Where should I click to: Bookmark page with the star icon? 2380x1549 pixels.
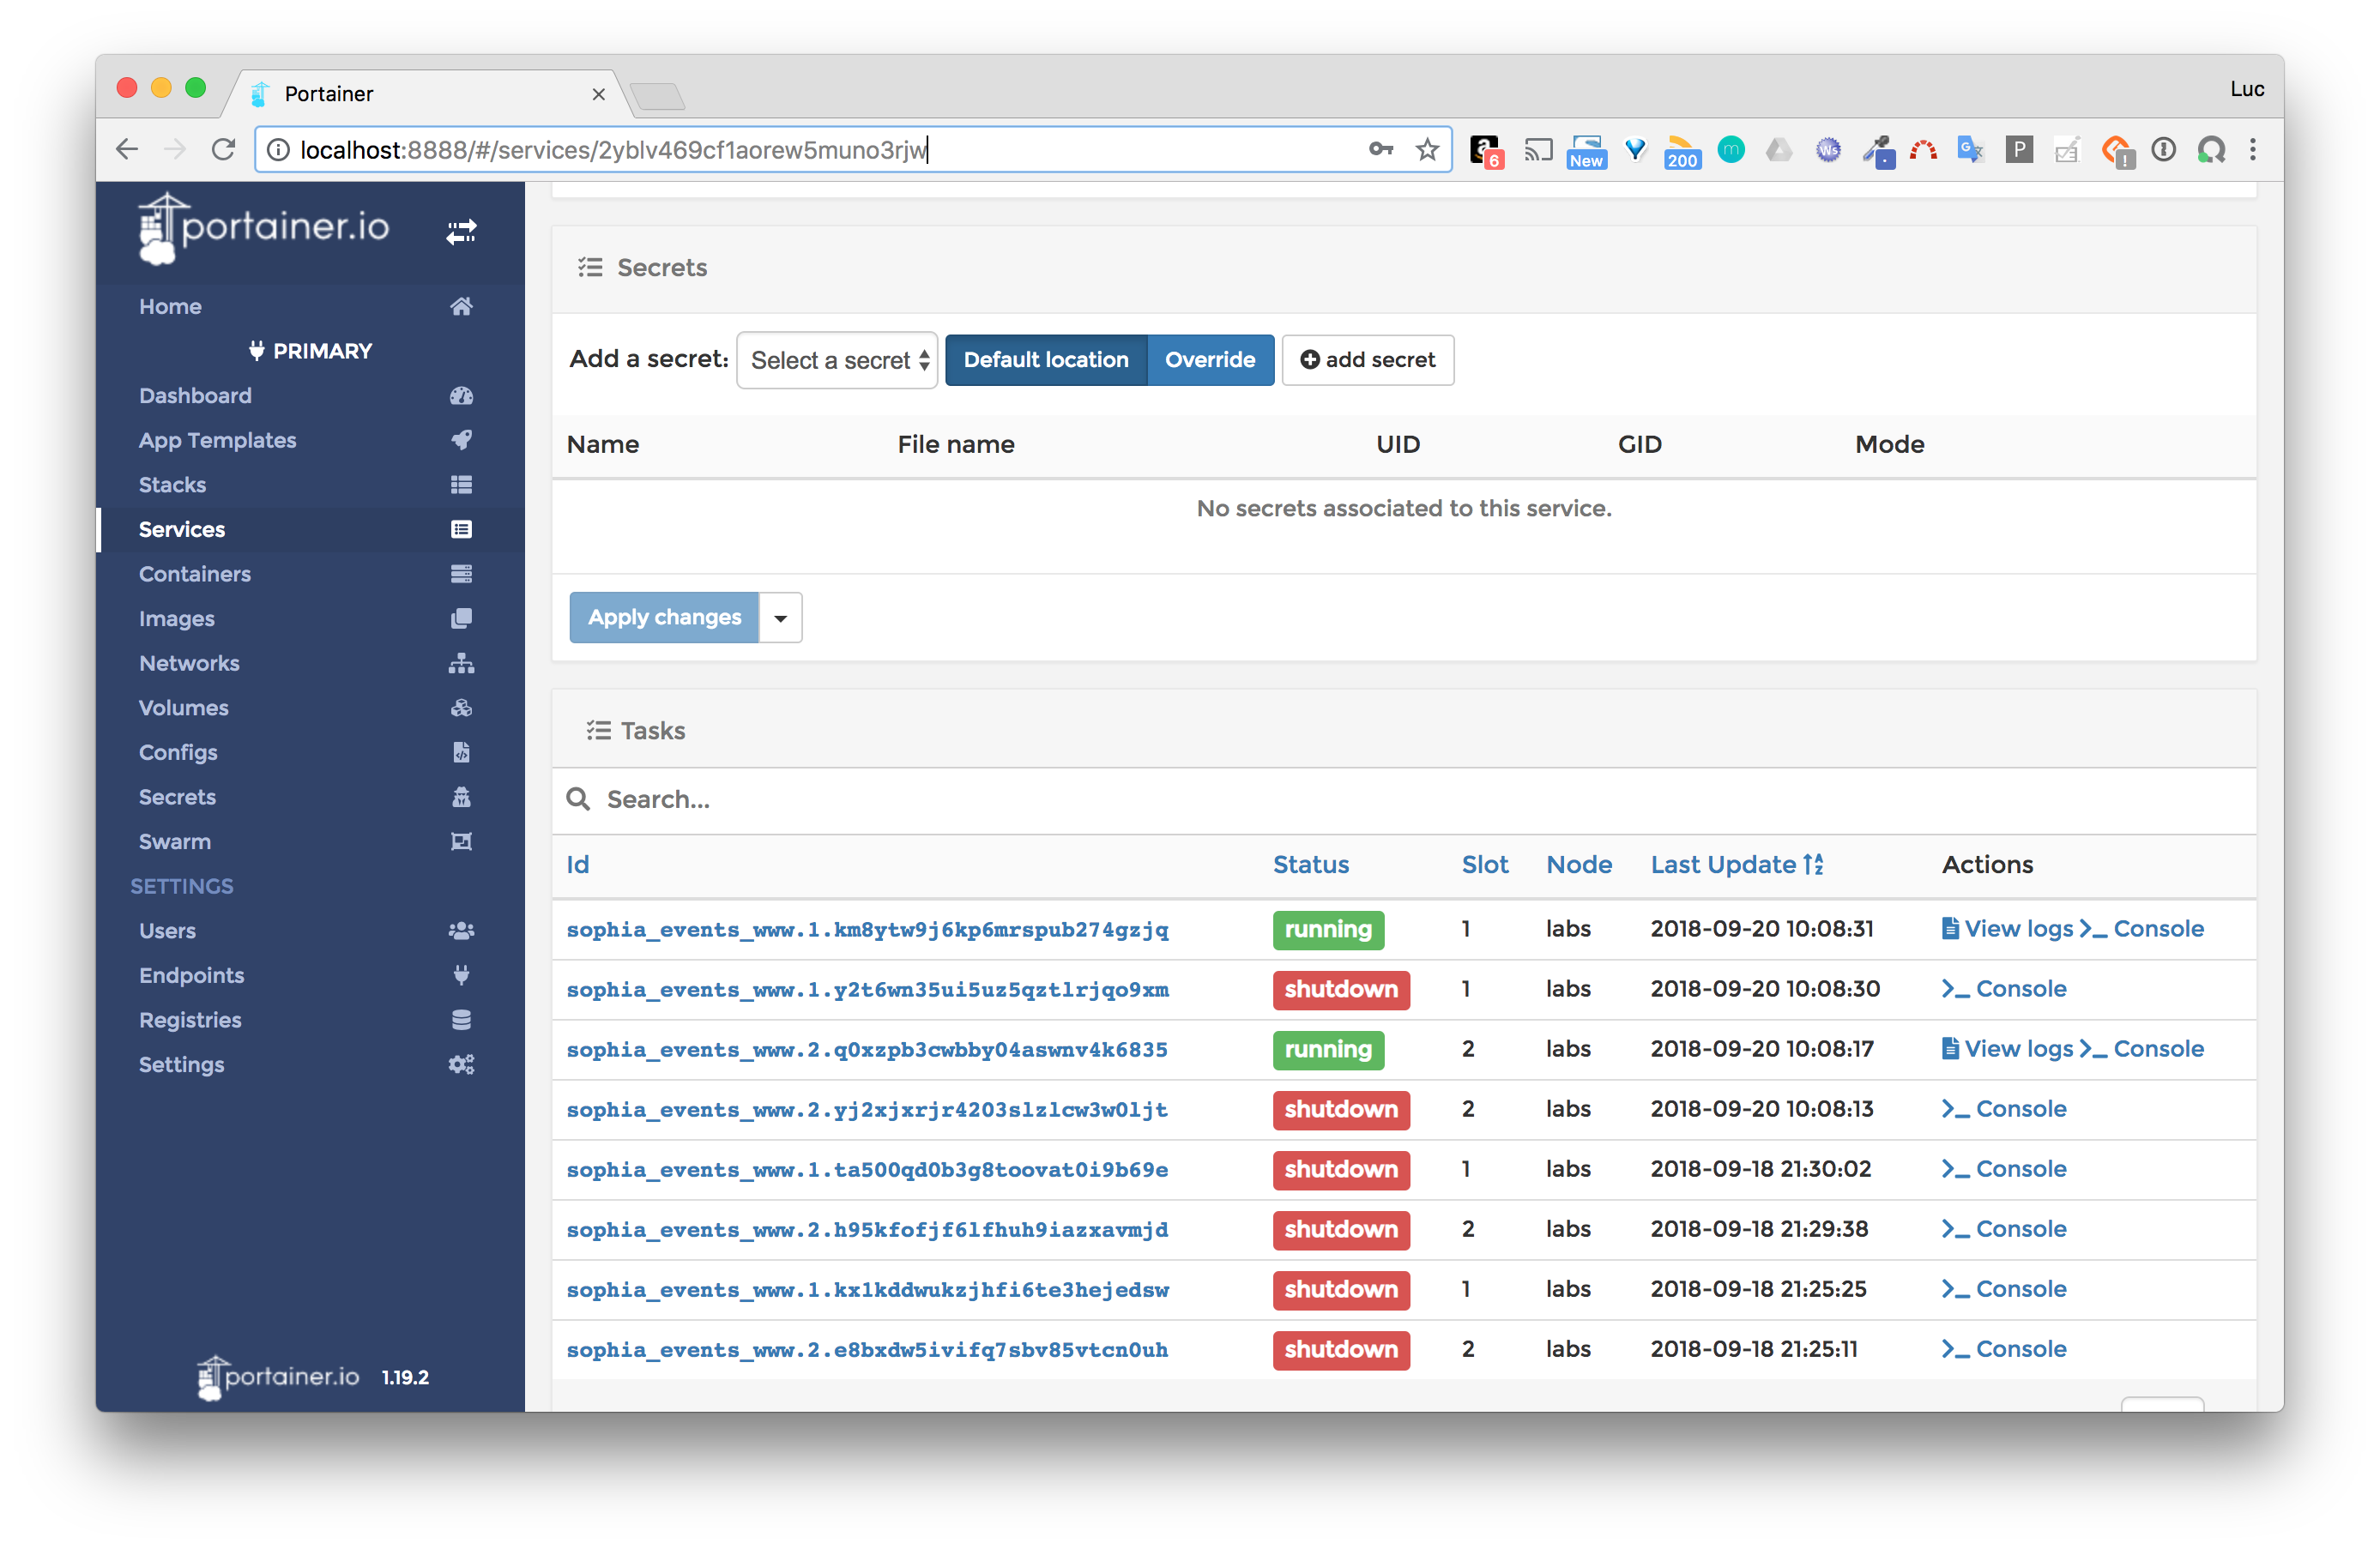coord(1427,150)
